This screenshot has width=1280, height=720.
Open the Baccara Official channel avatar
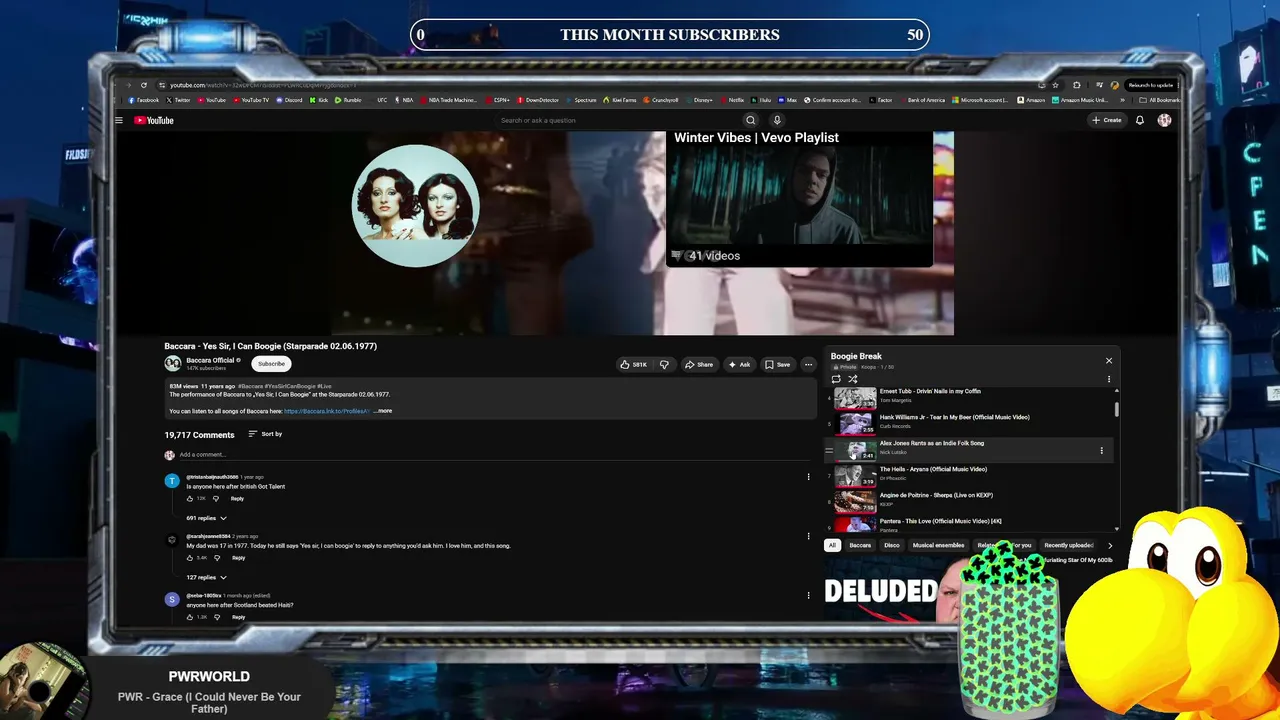pyautogui.click(x=173, y=363)
